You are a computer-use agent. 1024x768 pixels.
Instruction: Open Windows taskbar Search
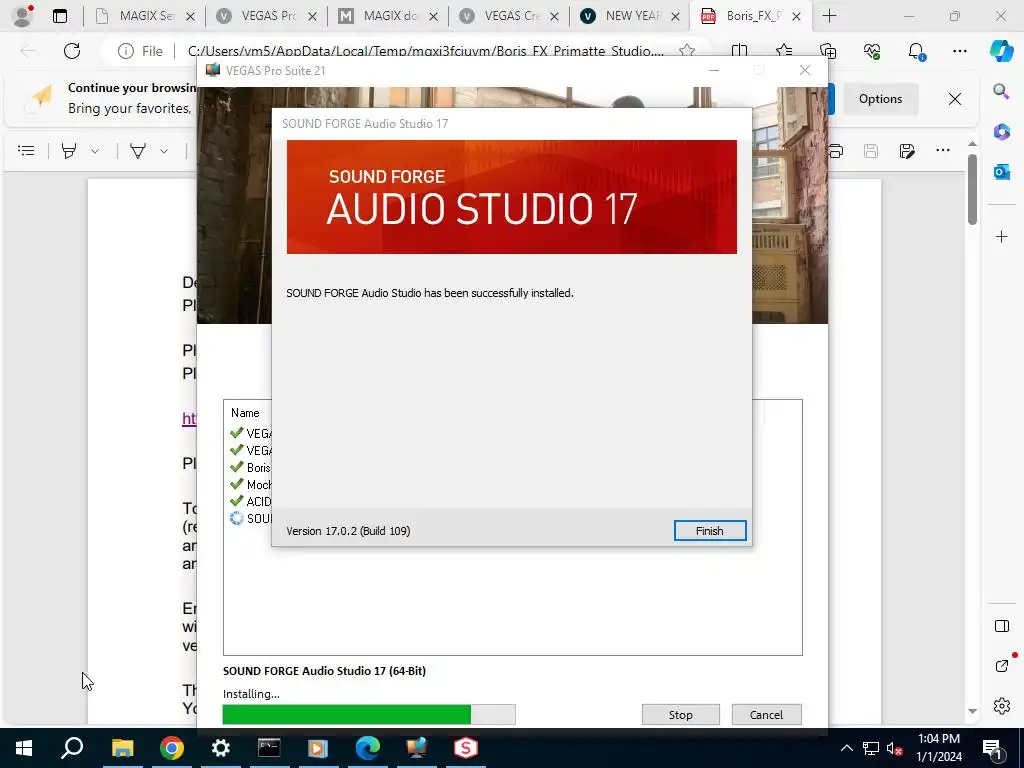click(x=72, y=748)
